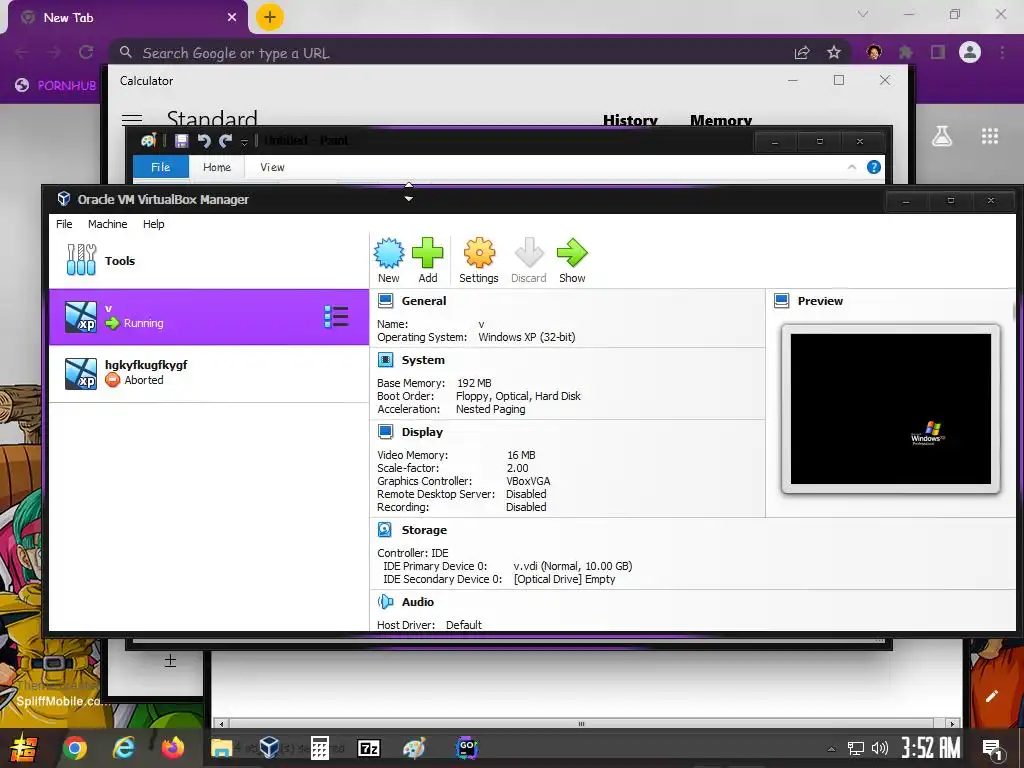Click the Discard toolbar button
Image resolution: width=1024 pixels, height=768 pixels.
click(x=528, y=260)
